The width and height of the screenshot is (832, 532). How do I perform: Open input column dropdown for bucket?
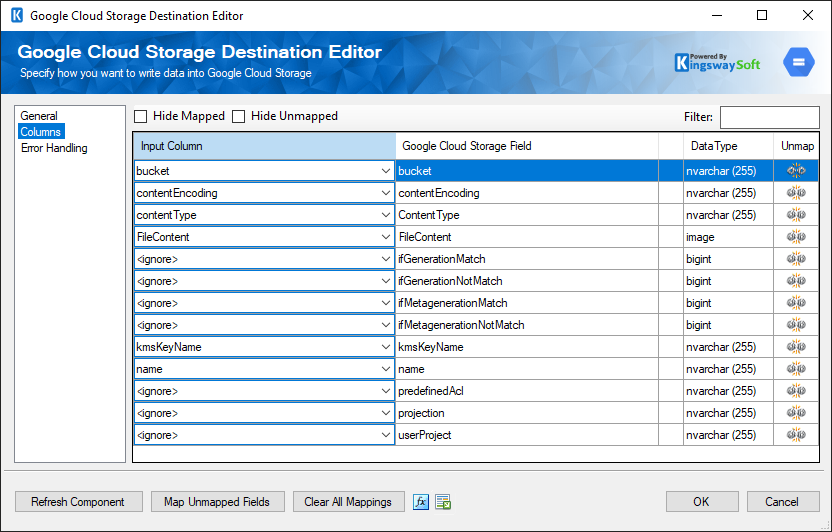386,171
